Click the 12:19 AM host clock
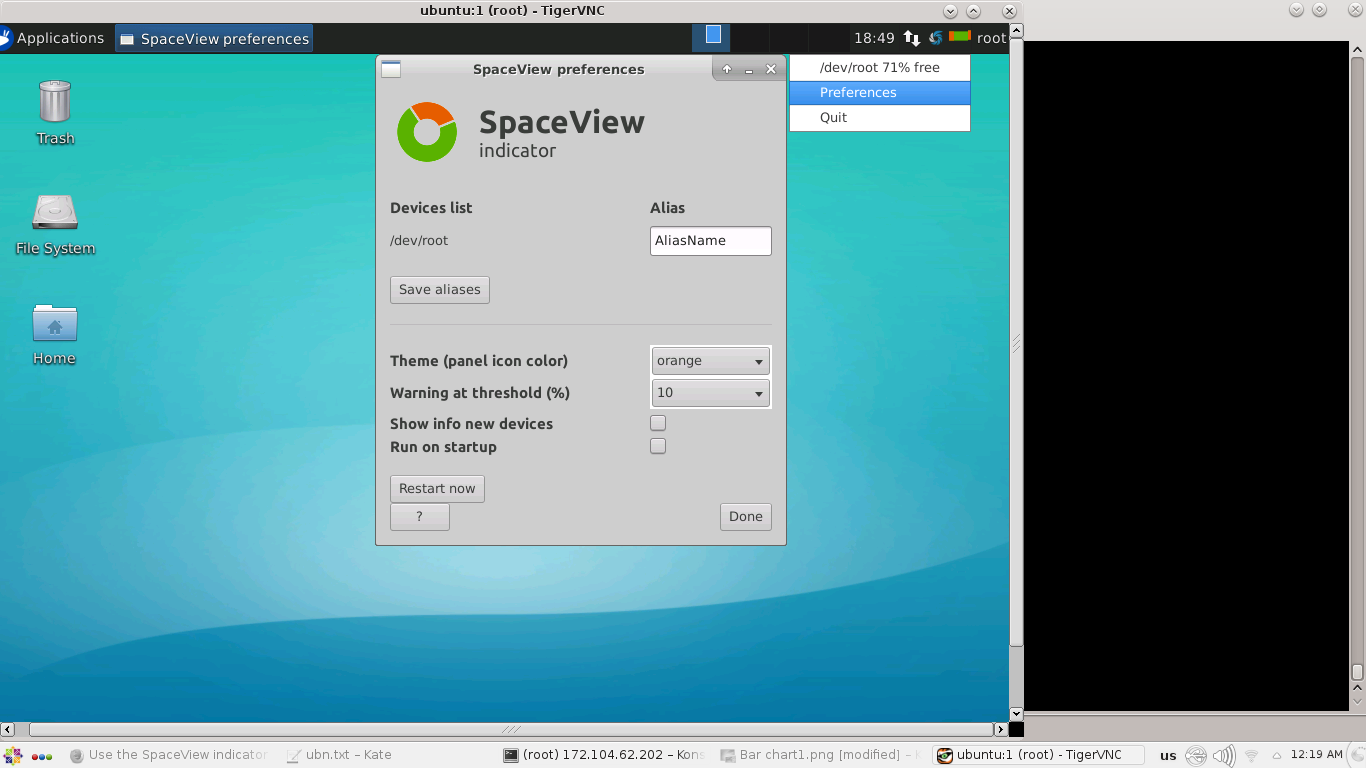The height and width of the screenshot is (768, 1366). click(1316, 755)
